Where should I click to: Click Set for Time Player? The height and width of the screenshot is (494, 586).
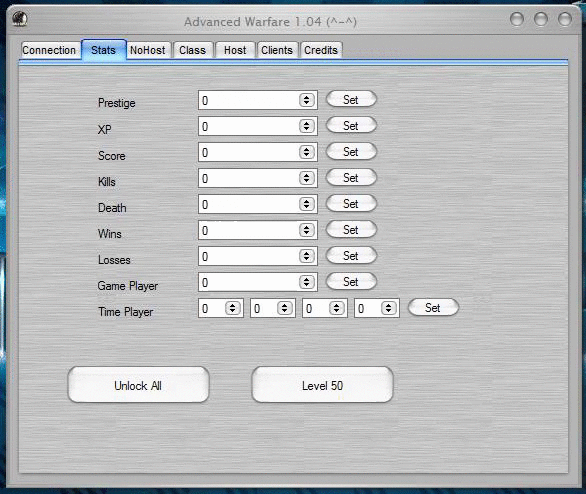pyautogui.click(x=433, y=307)
